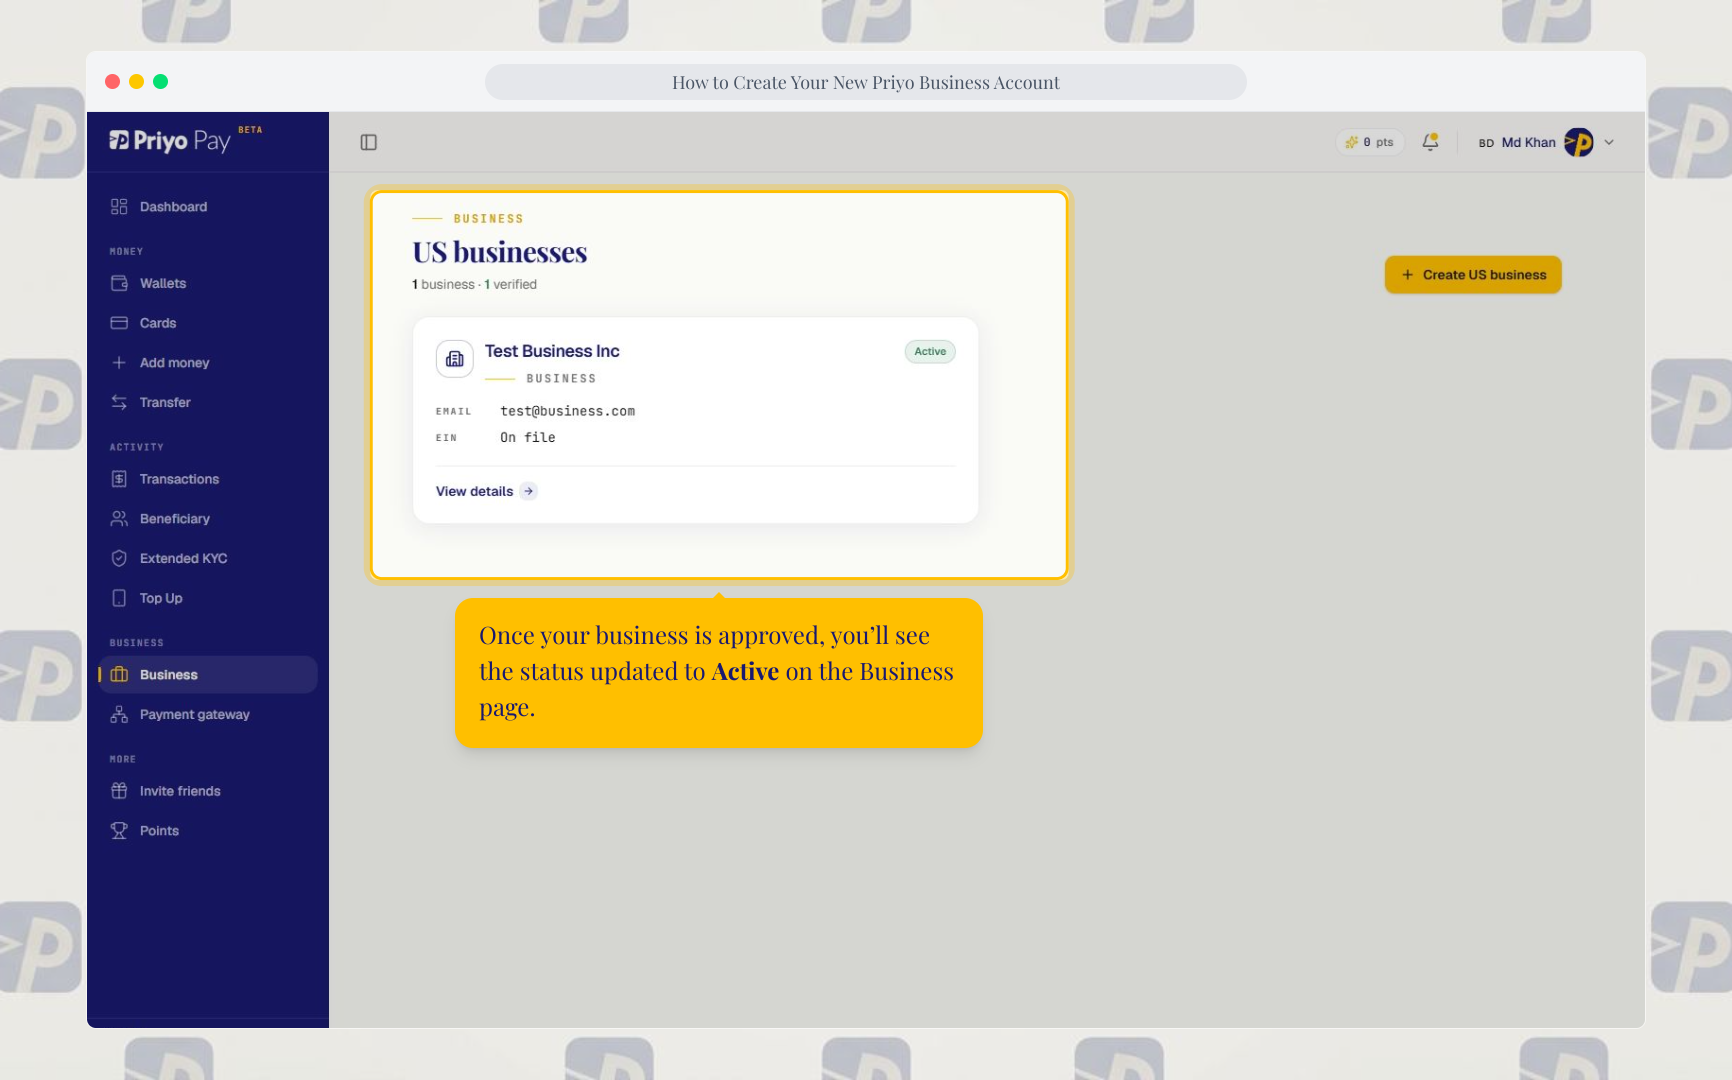
Task: Open the Points page
Action: [x=208, y=831]
